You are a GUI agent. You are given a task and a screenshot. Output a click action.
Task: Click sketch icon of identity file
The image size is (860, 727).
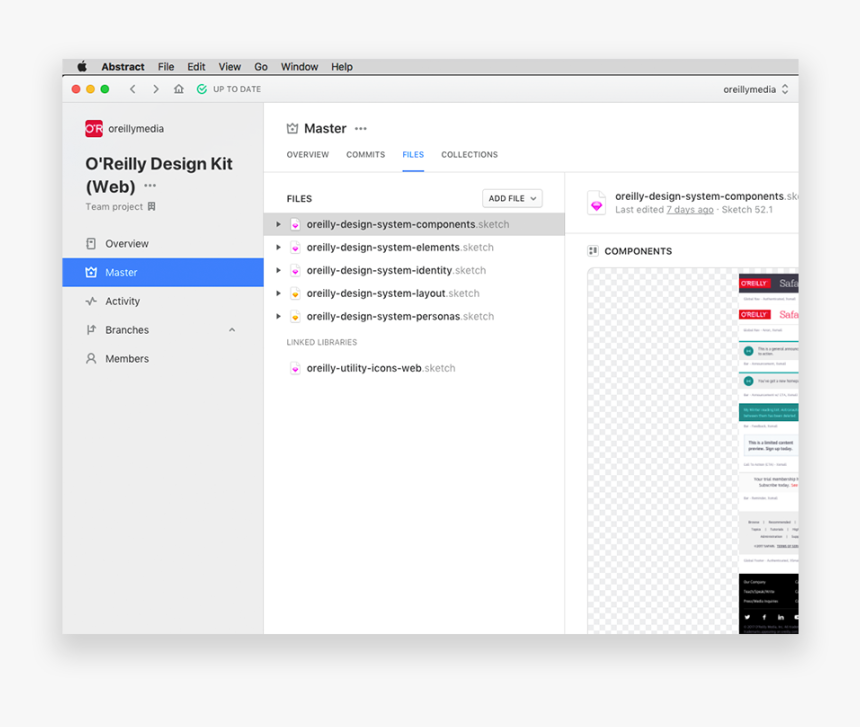pyautogui.click(x=295, y=270)
